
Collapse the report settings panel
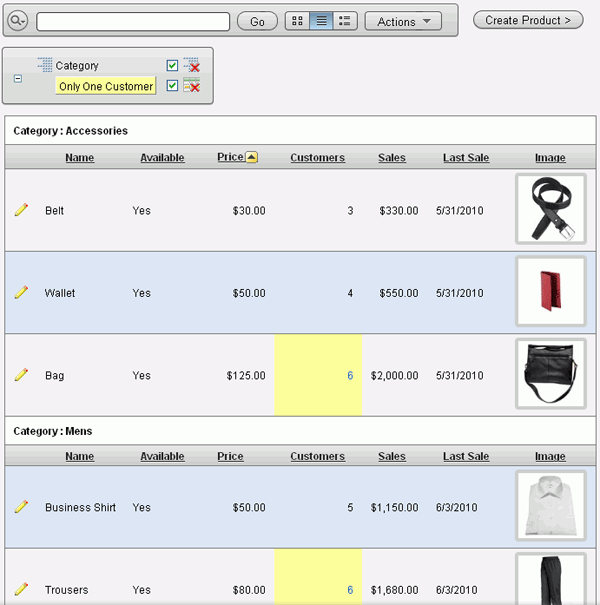18,79
